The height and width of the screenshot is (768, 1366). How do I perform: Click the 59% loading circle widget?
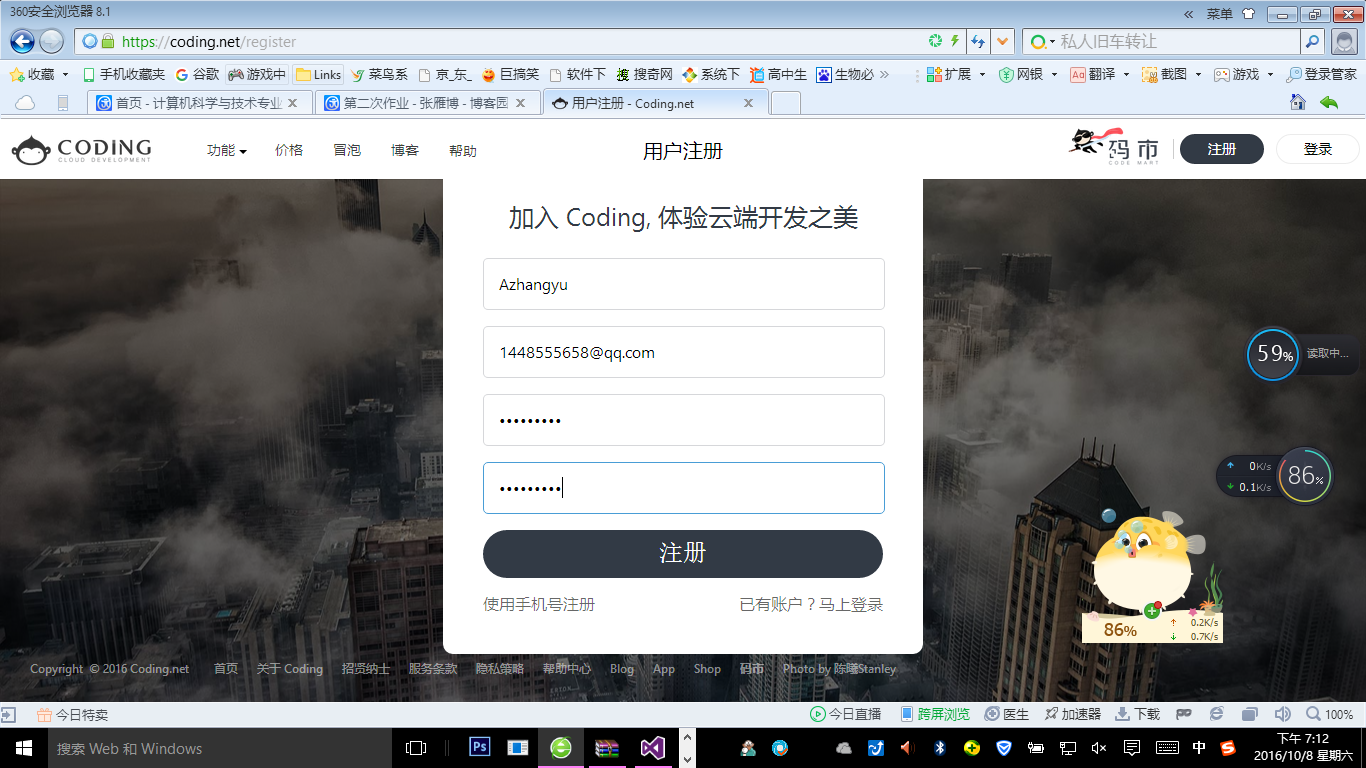(1273, 354)
